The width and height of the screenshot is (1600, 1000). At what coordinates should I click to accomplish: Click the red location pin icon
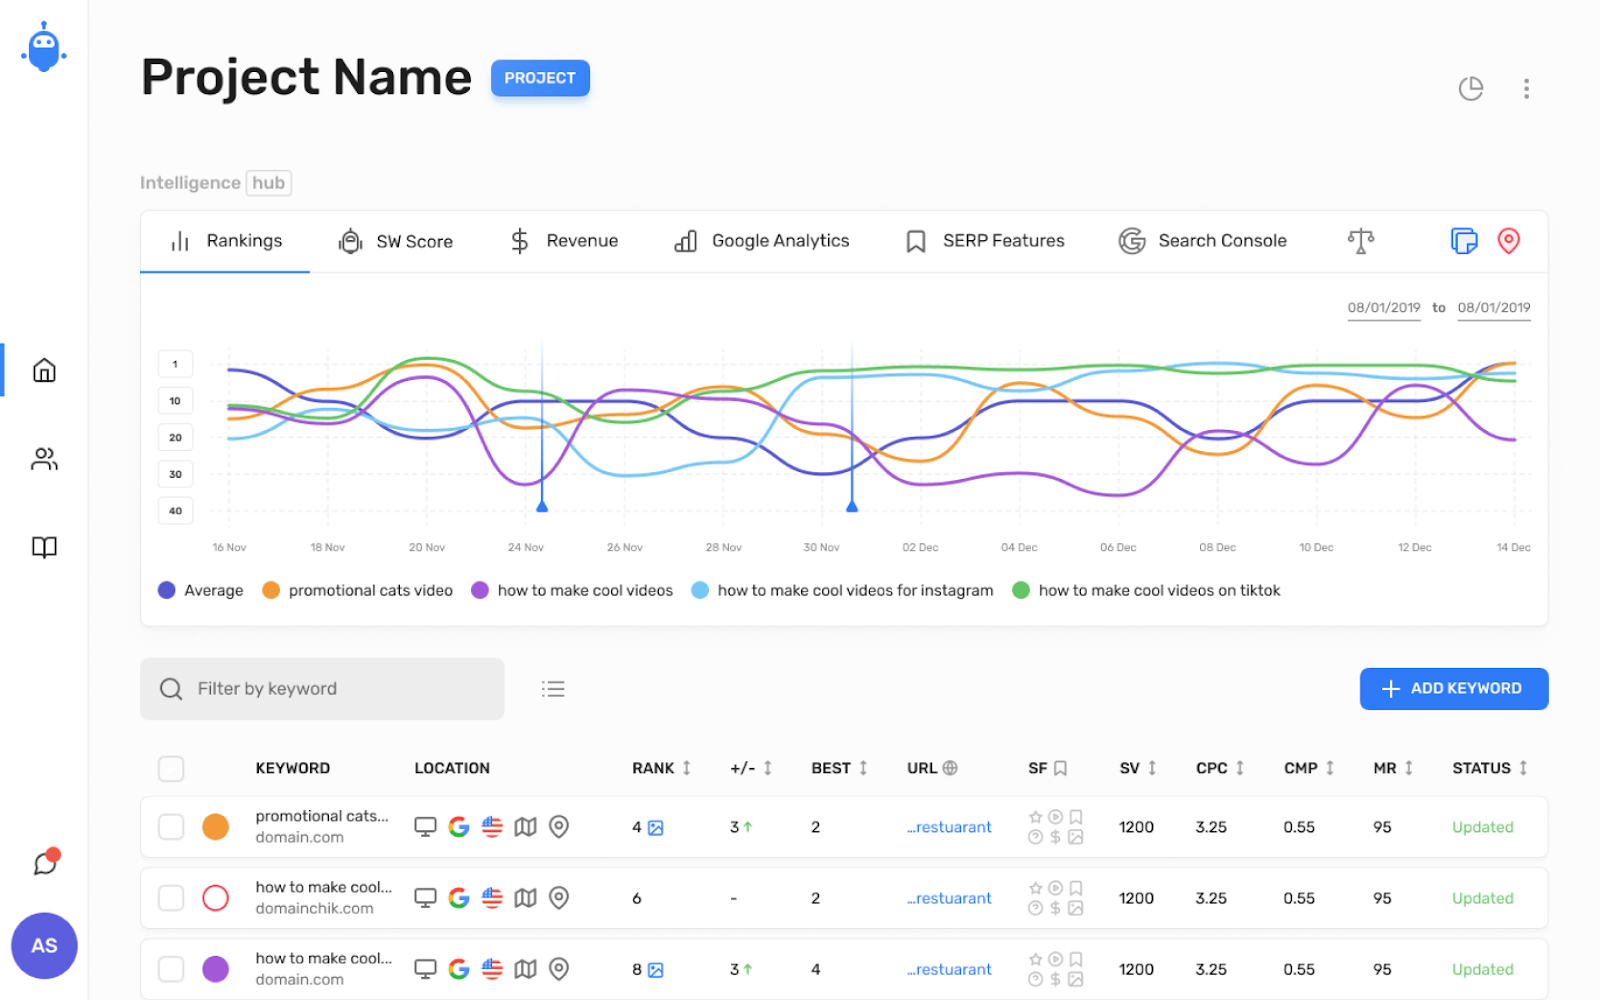[1508, 241]
